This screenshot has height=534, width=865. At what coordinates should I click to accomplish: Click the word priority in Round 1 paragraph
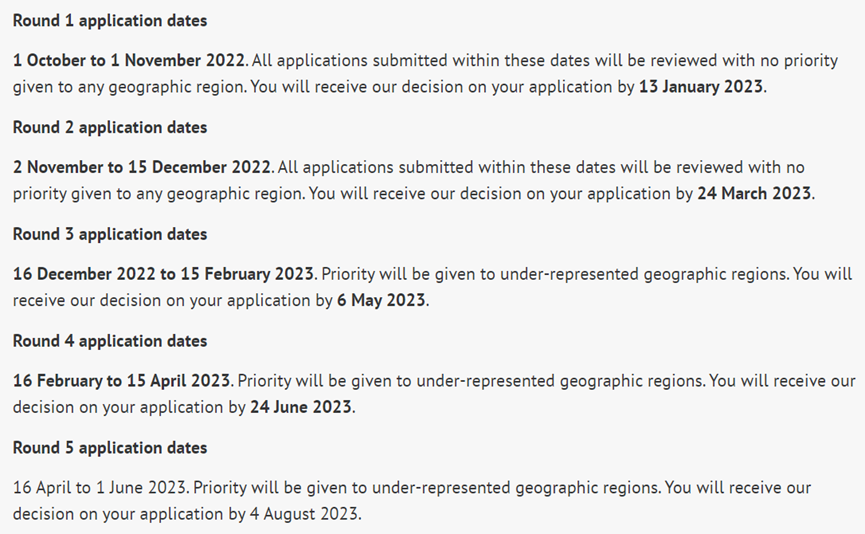[x=811, y=61]
